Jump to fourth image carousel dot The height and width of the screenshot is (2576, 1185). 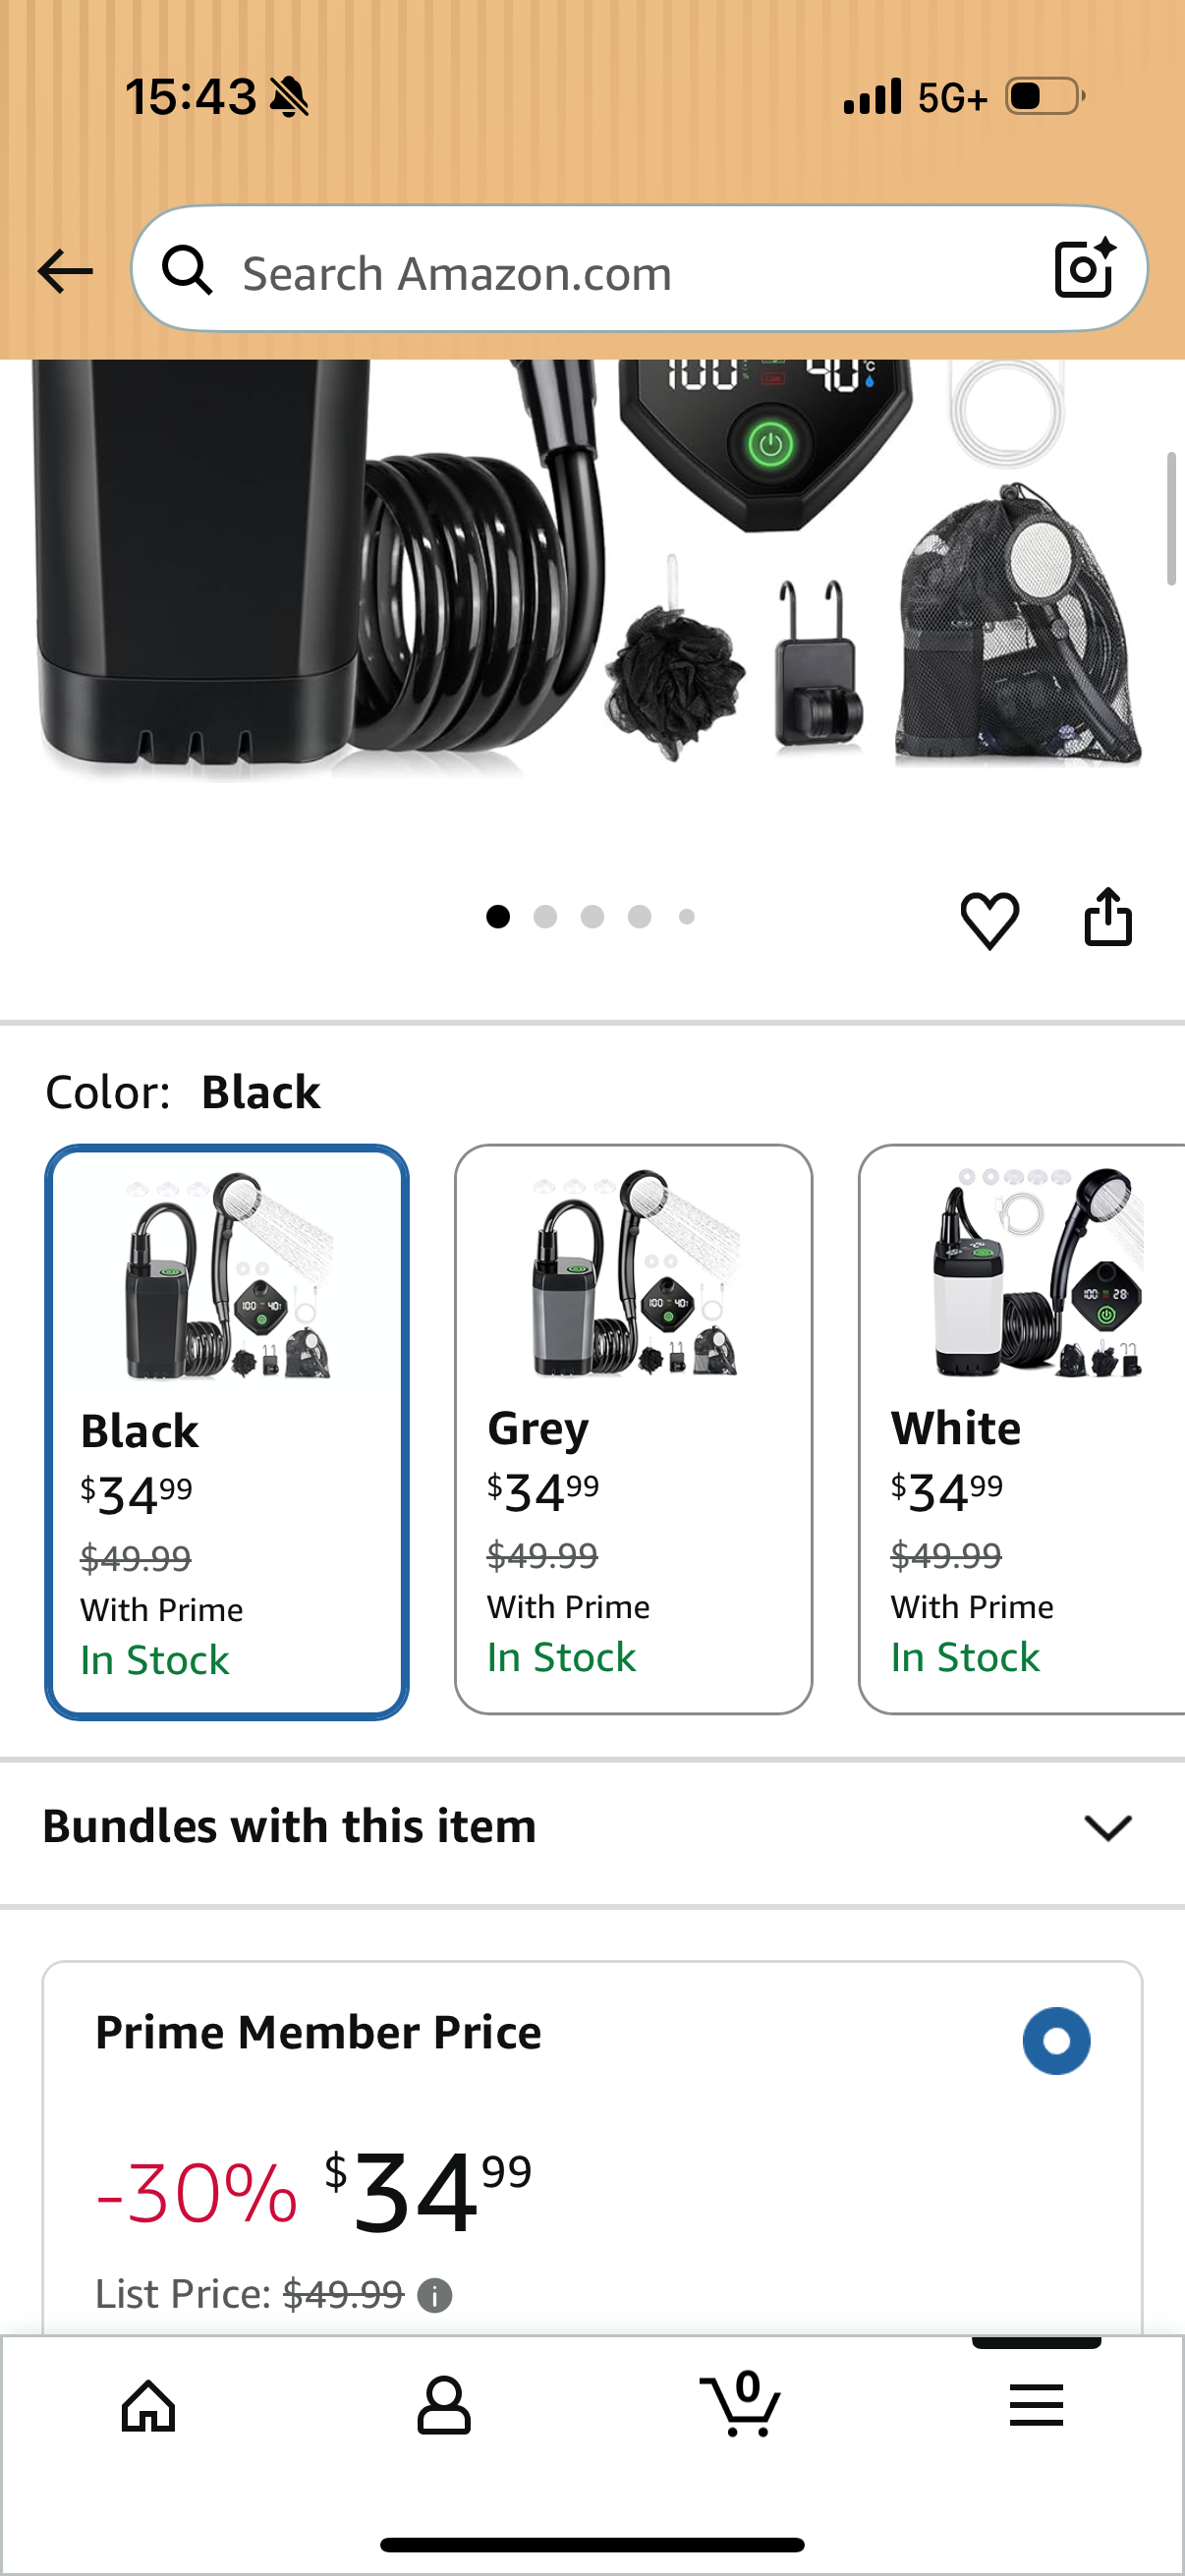(x=640, y=916)
